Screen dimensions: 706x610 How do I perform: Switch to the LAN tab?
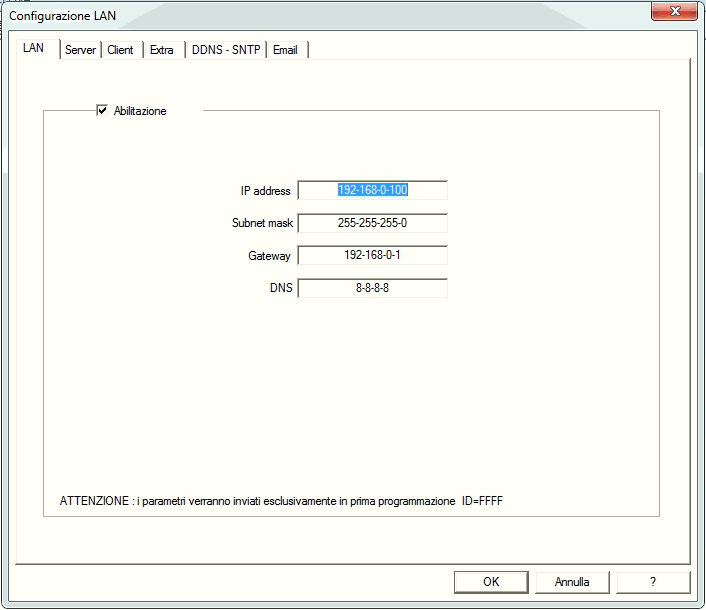tap(33, 49)
